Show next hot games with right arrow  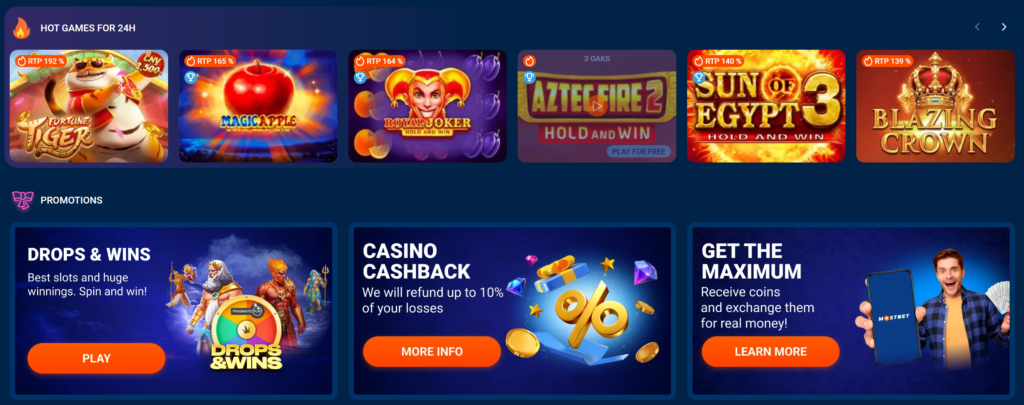coord(1004,27)
